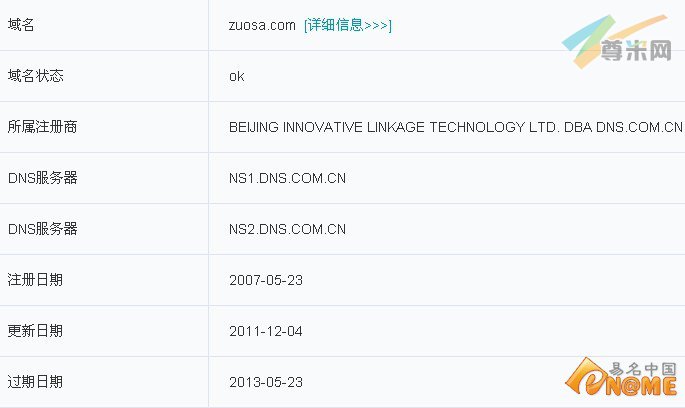Click the DBA DNS.COM.CN text in registrar row
The image size is (685, 408).
click(x=623, y=127)
